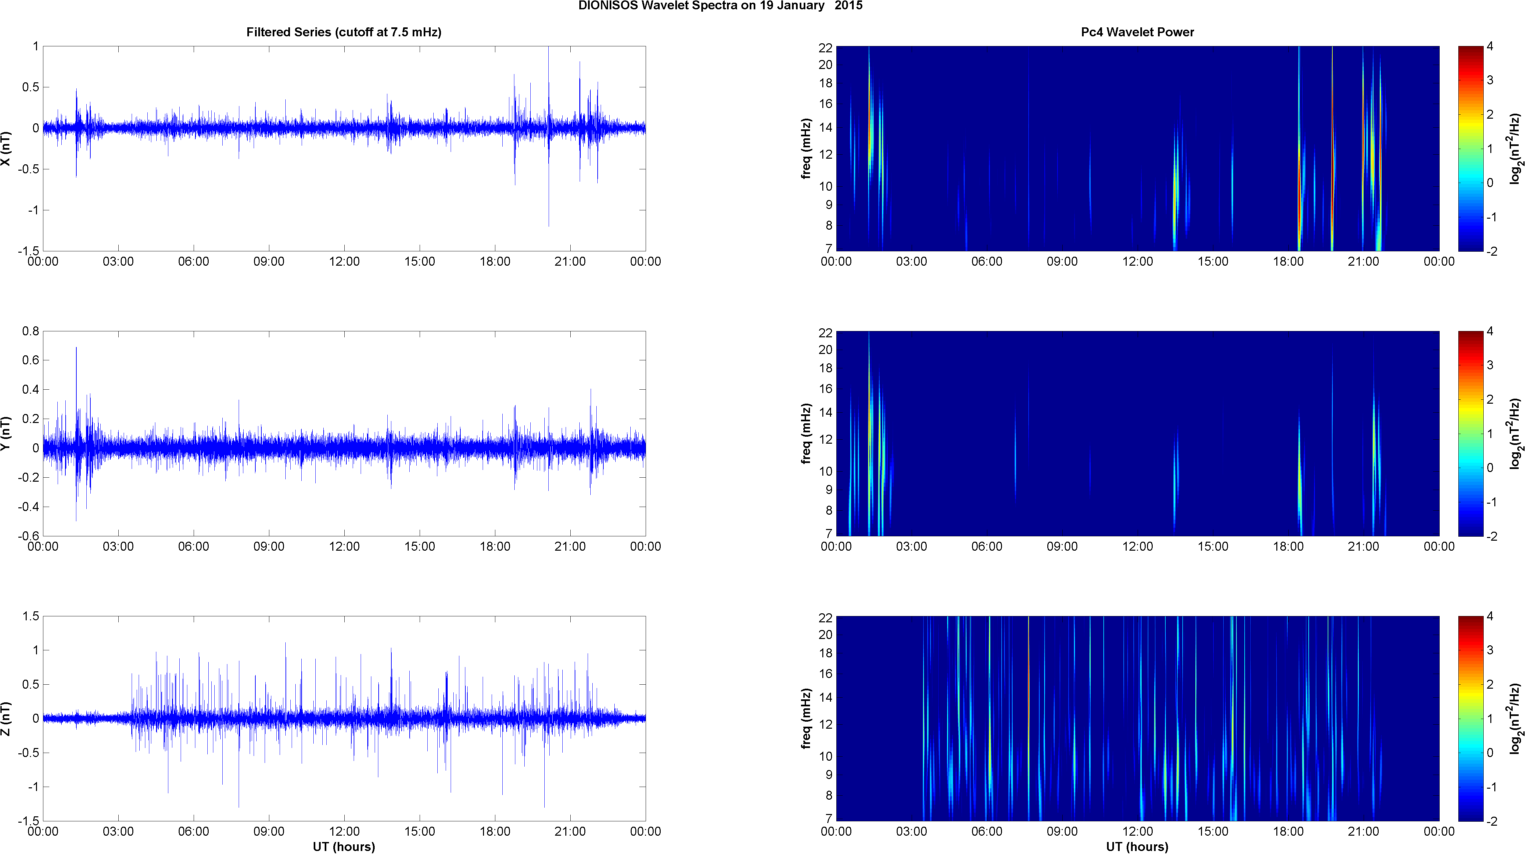Click the '1.5' tick on Z series y-axis
The image size is (1525, 854).
[30, 616]
